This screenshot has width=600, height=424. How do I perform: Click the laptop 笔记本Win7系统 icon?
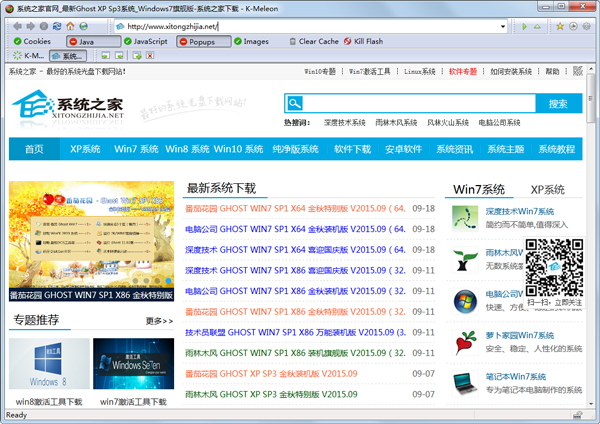point(465,384)
